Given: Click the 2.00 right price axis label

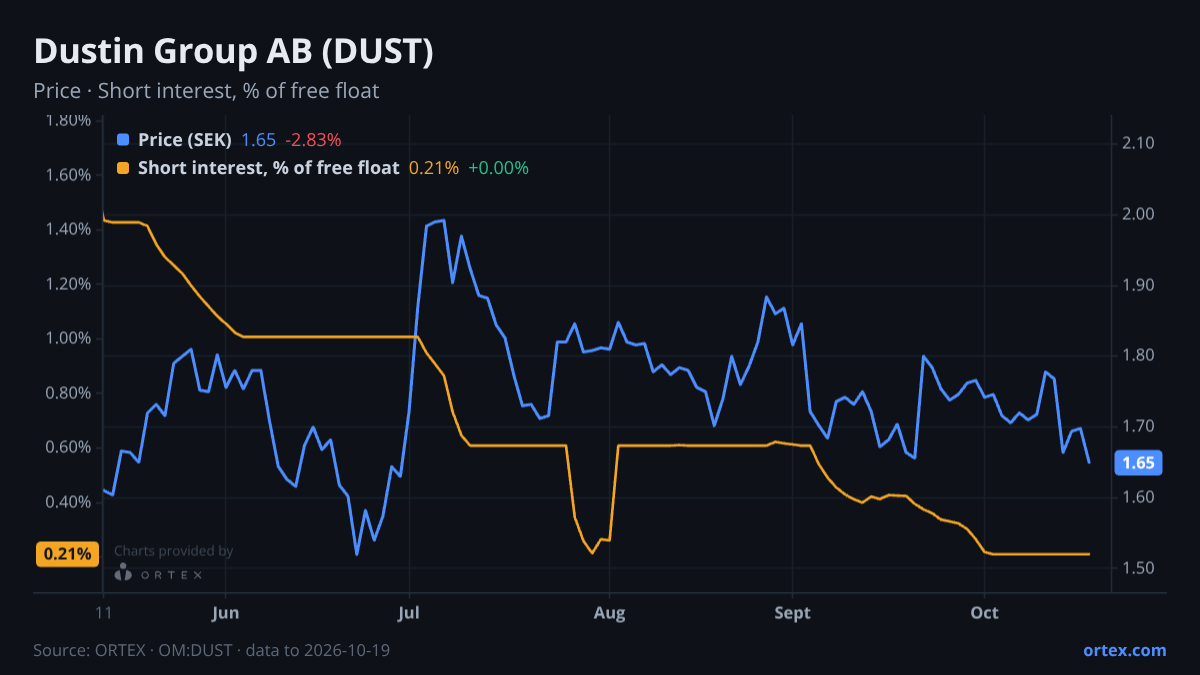Looking at the screenshot, I should tap(1138, 214).
